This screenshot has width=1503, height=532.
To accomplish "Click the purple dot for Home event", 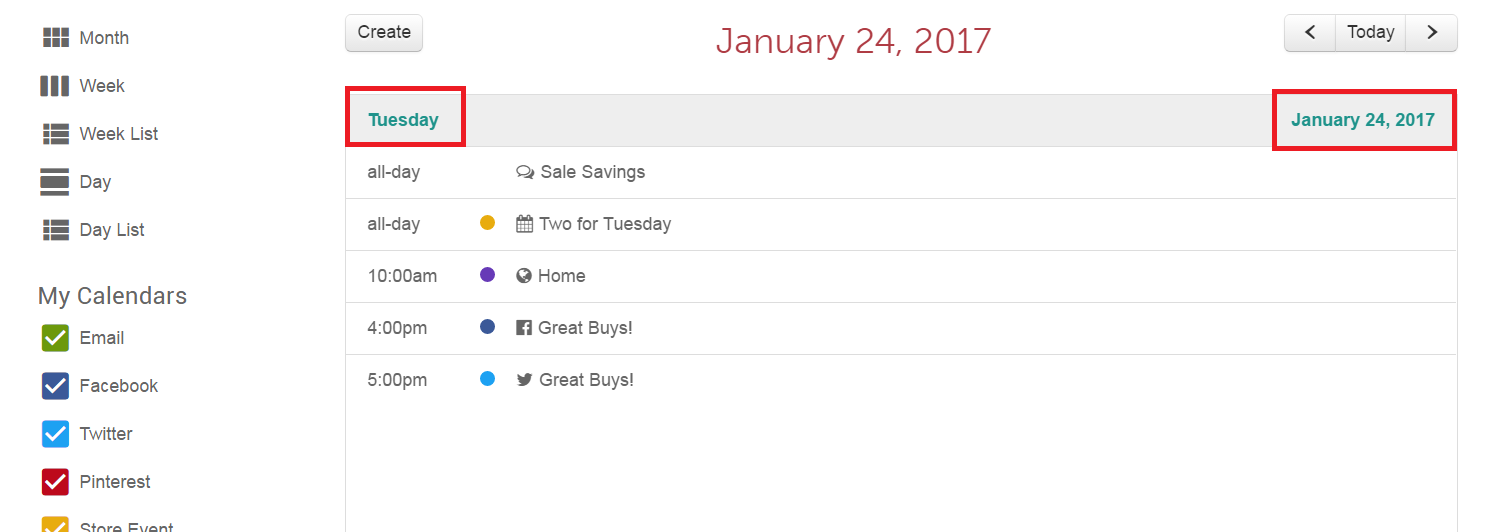I will (488, 274).
